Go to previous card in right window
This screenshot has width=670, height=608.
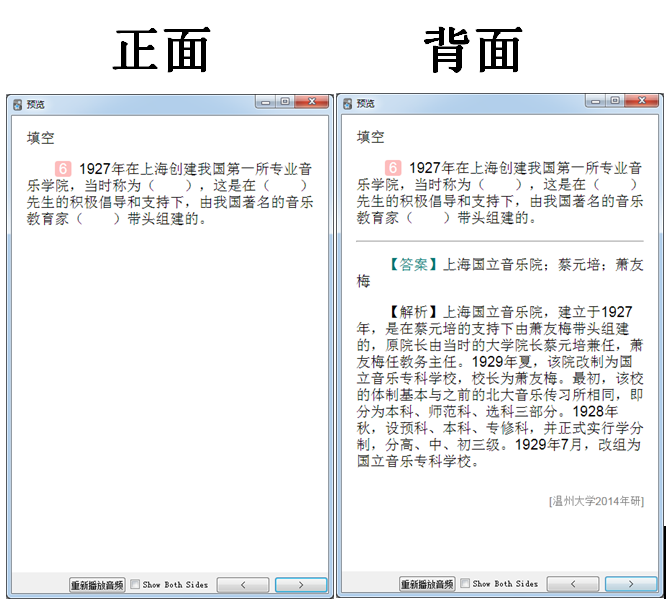[x=573, y=584]
